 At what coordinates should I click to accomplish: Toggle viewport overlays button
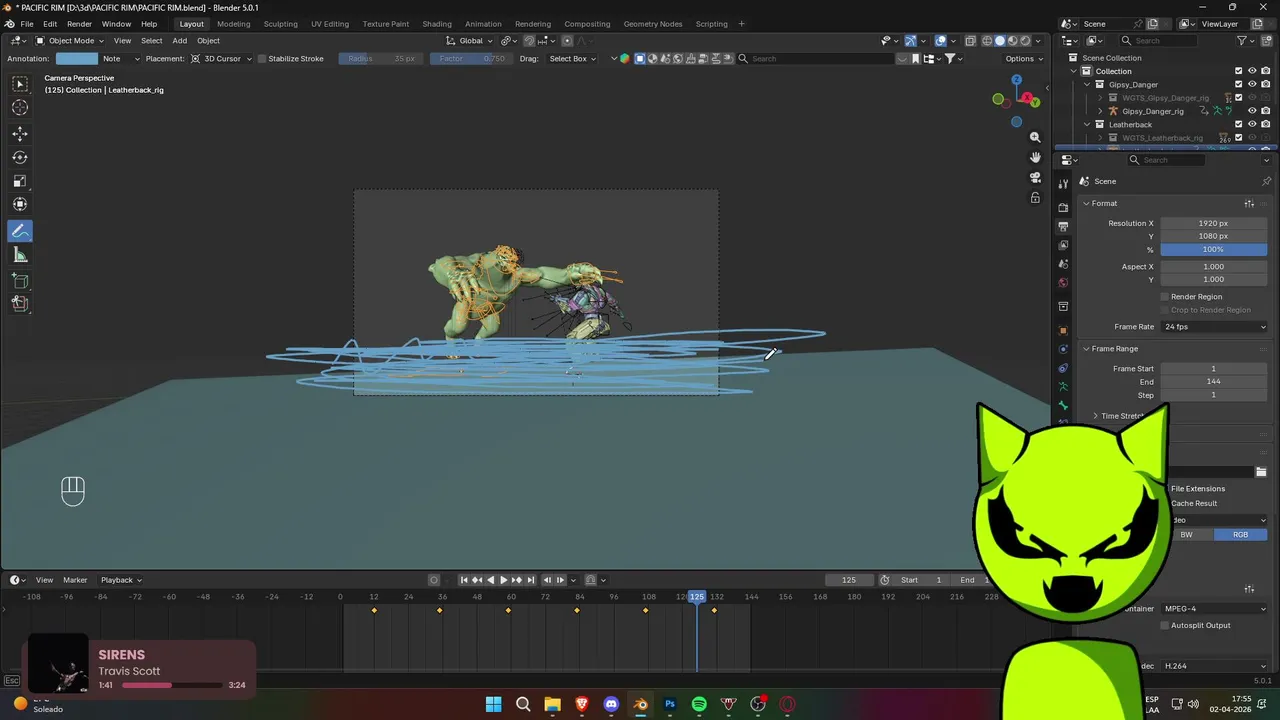click(941, 41)
